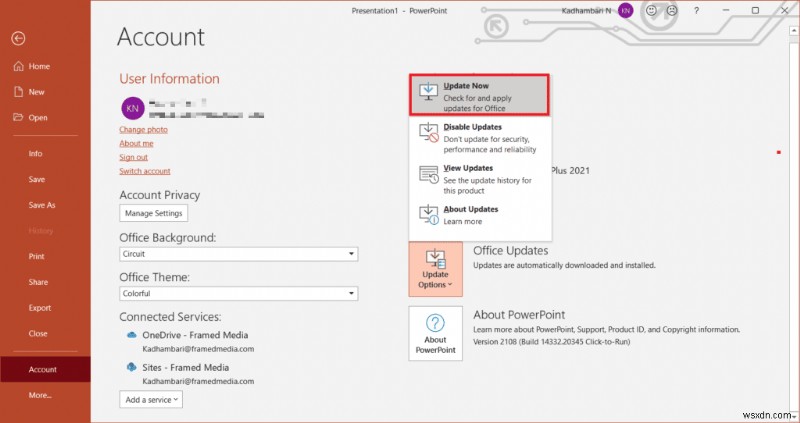
Task: Click the About PowerPoint button
Action: click(435, 334)
